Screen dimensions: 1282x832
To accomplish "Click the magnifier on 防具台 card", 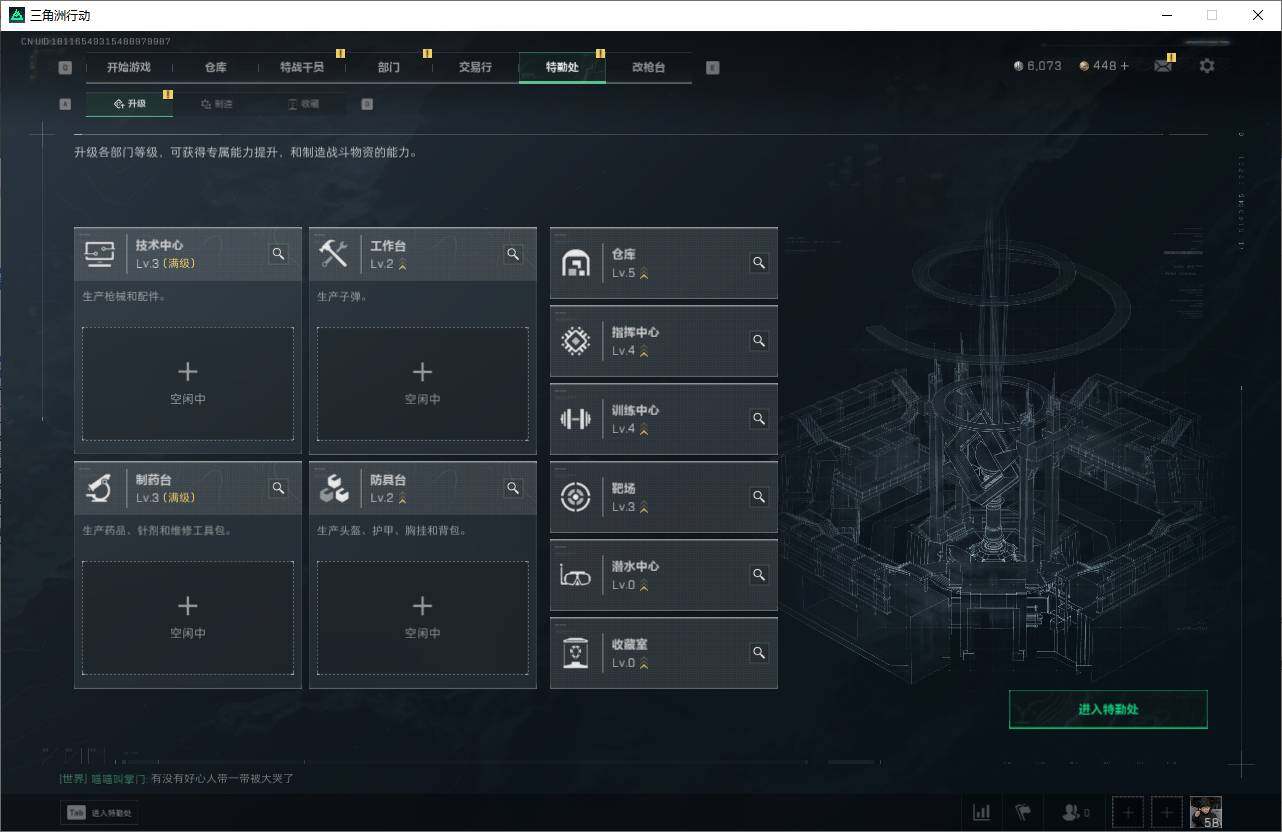I will pos(513,488).
